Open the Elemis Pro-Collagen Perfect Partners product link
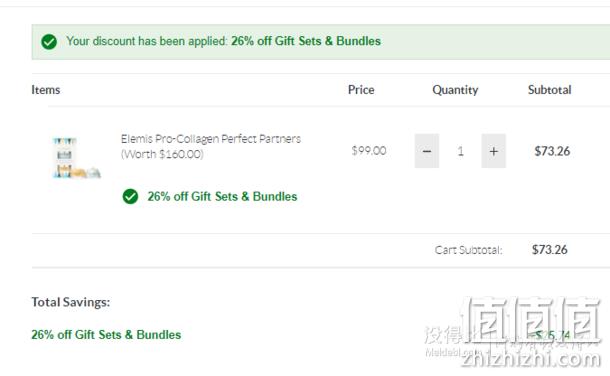This screenshot has width=610, height=376. 210,146
